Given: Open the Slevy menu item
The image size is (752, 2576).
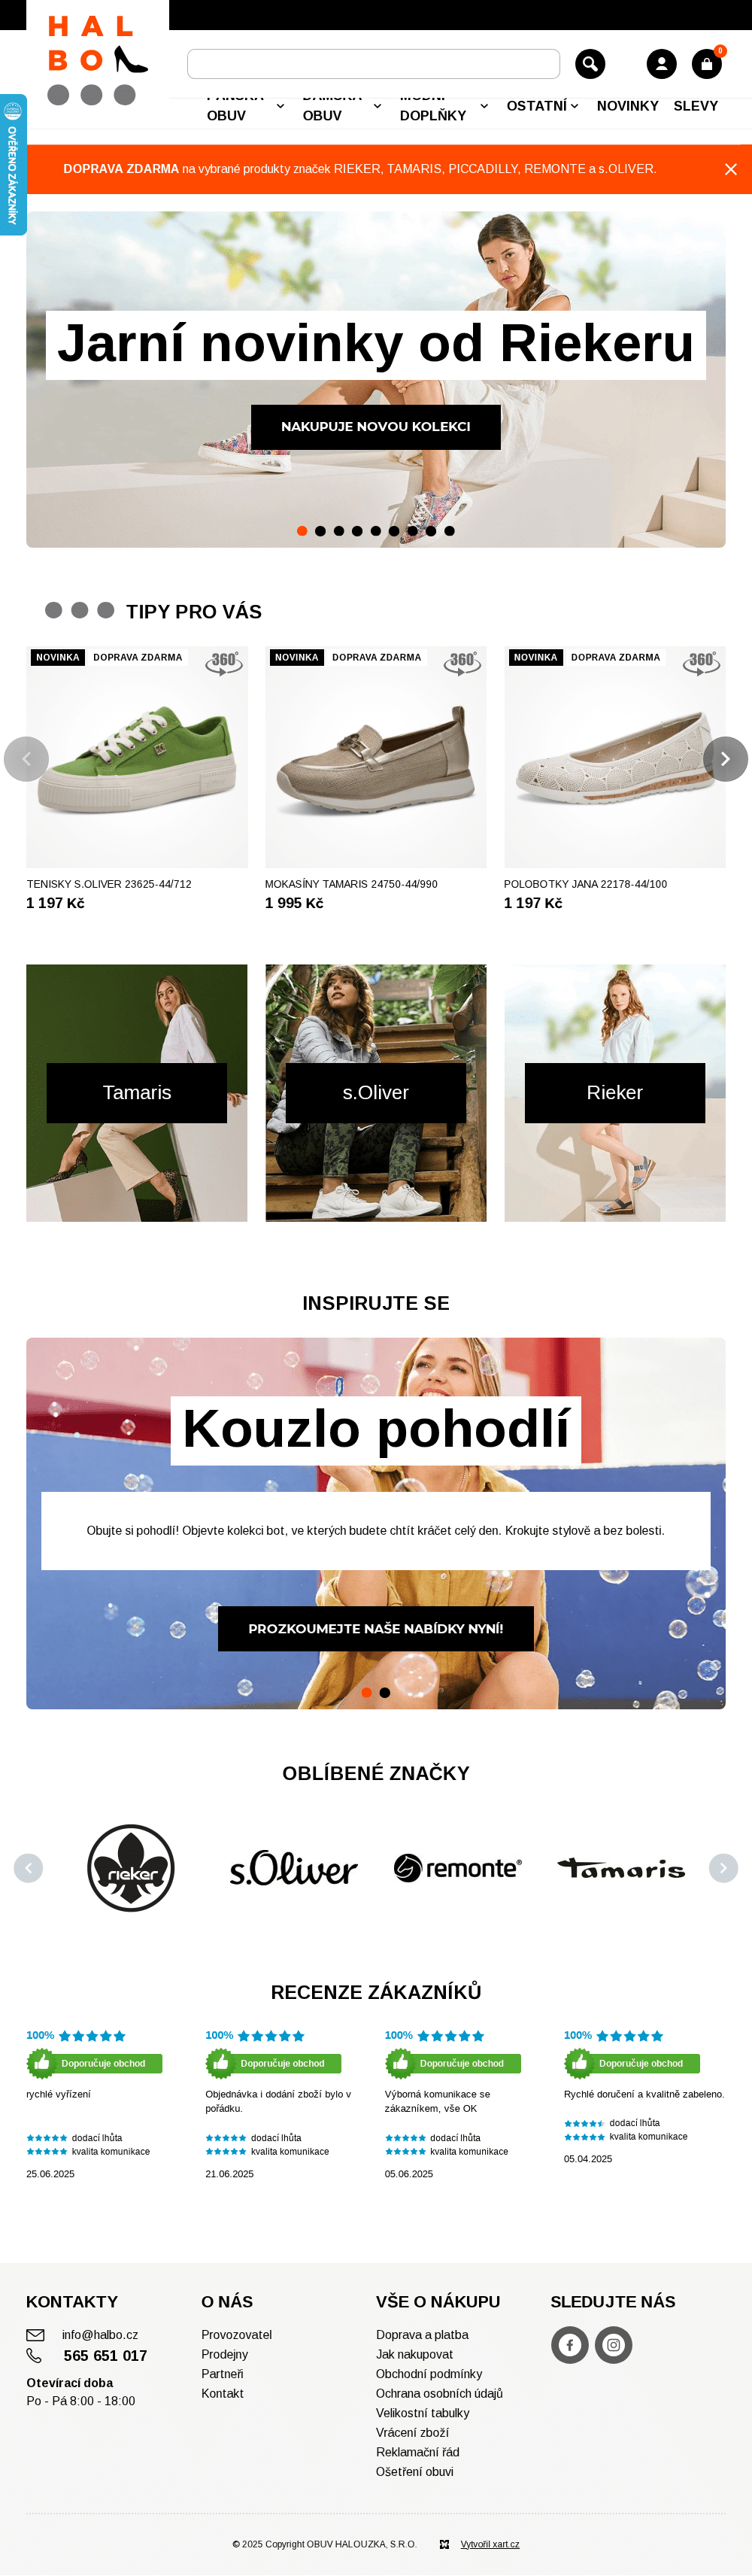Looking at the screenshot, I should (695, 106).
